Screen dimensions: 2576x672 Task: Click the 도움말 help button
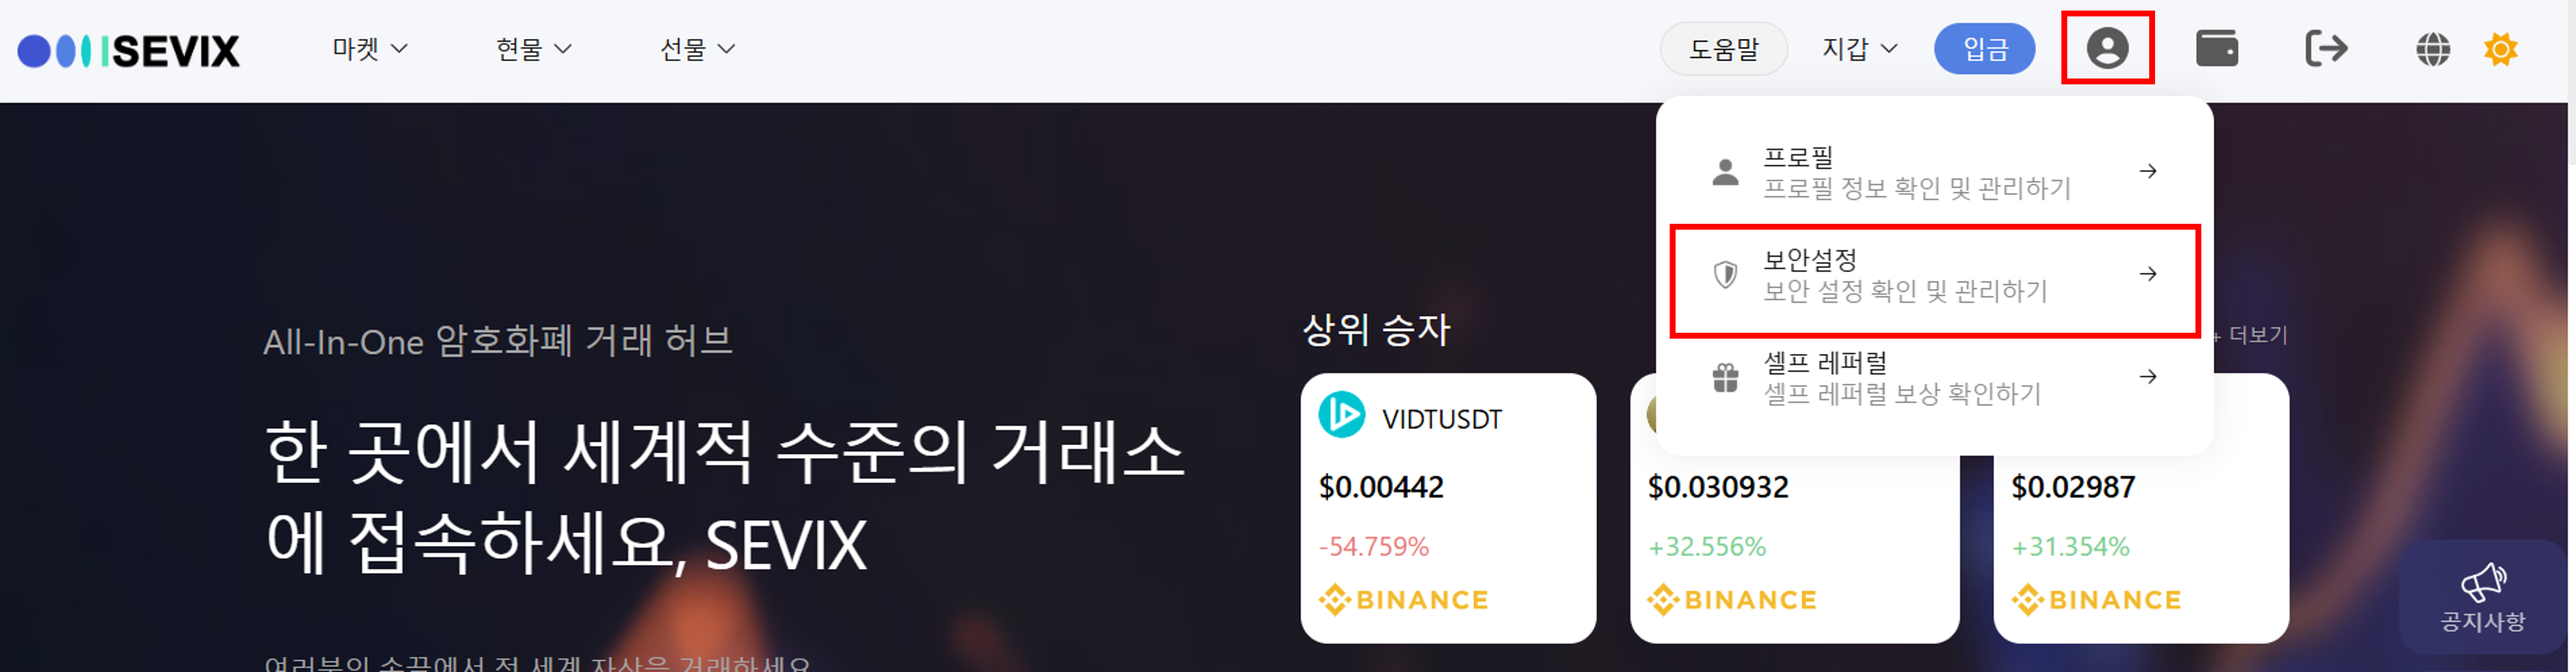[x=1723, y=49]
